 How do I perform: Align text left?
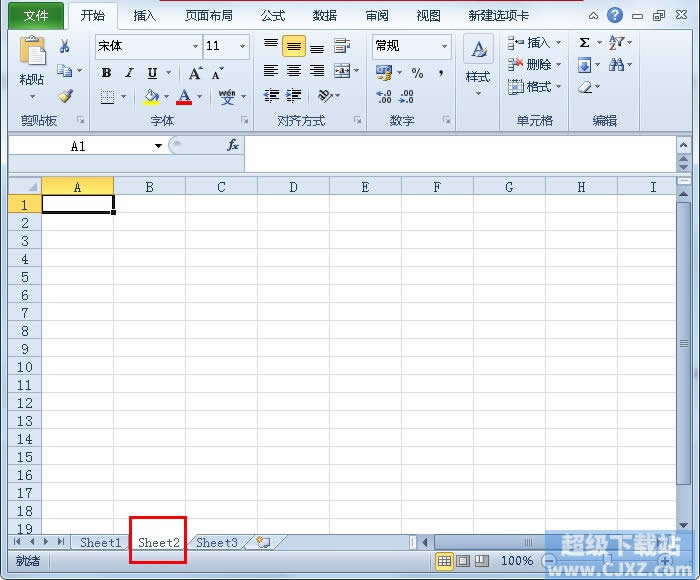point(271,71)
